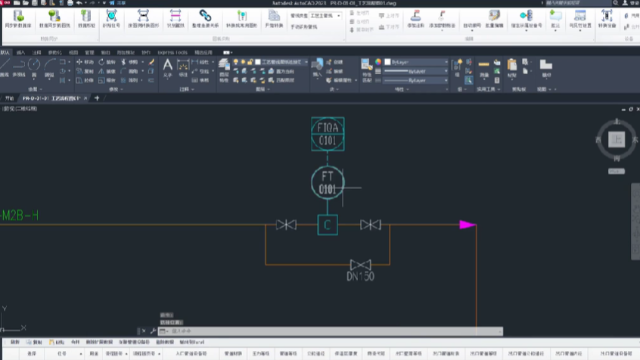Image resolution: width=640 pixels, height=360 pixels.
Task: Toggle layer lock padlock icon
Action: [250, 62]
